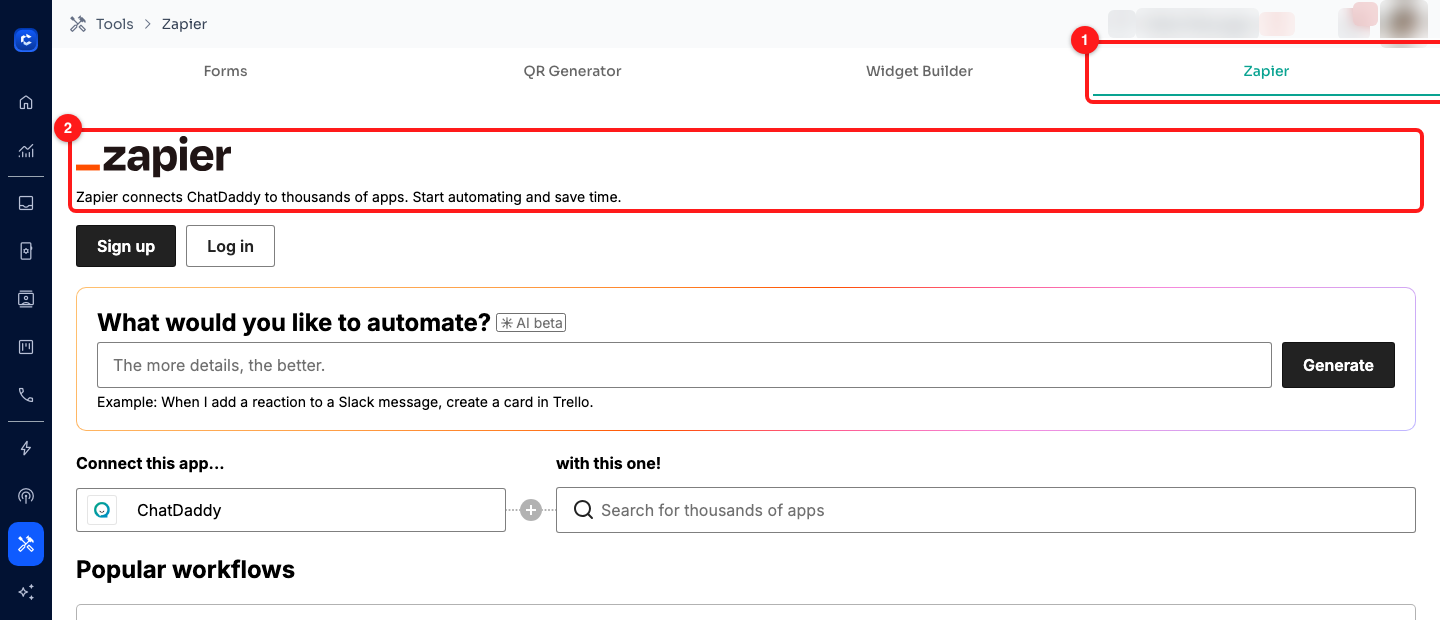Click the ChatDaddy logo in sidebar

click(x=26, y=40)
